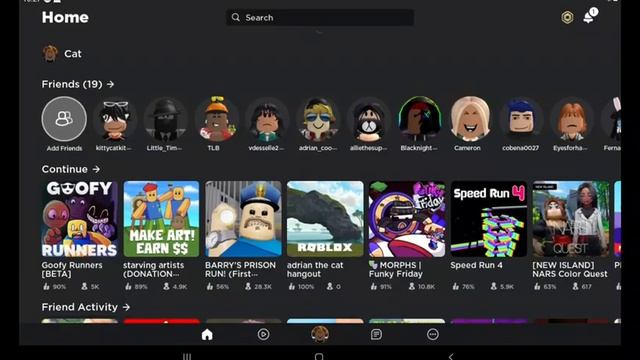640x360 pixels.
Task: Open friend adrian_coo avatar
Action: point(318,119)
